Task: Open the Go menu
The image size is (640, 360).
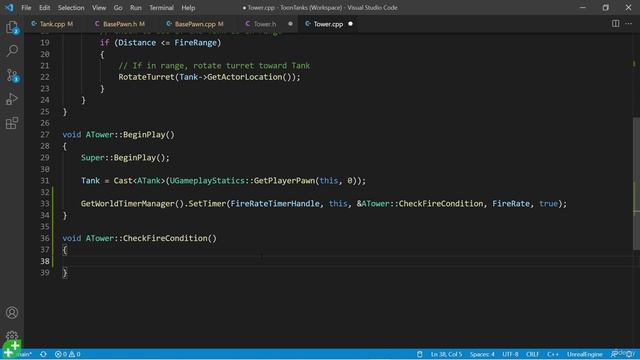Action: (118, 8)
